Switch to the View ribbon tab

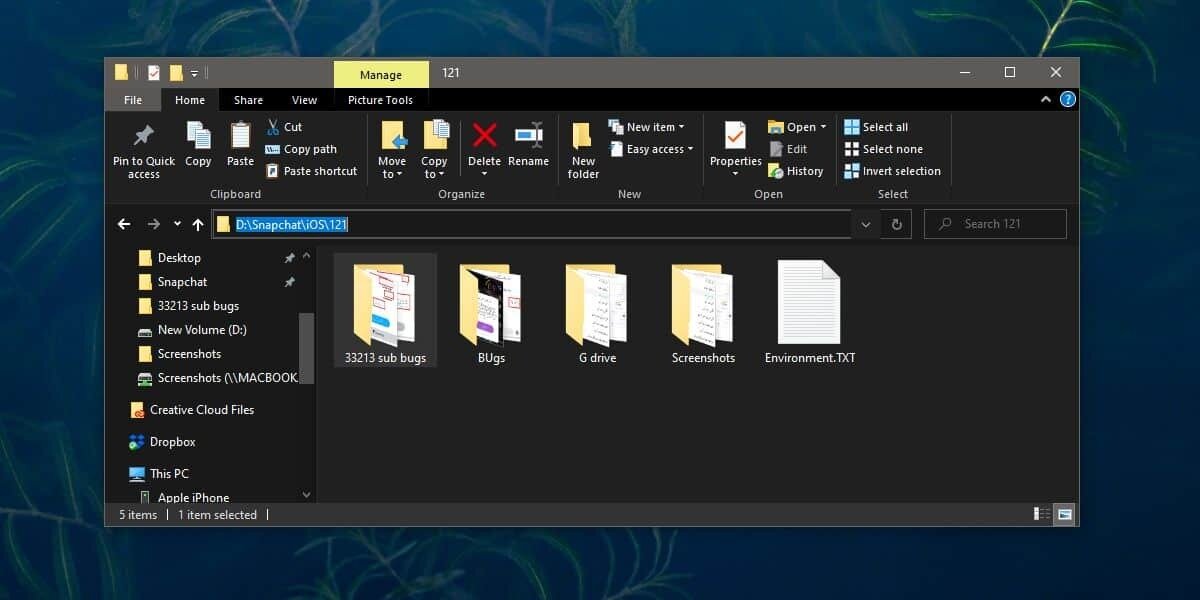pyautogui.click(x=304, y=100)
